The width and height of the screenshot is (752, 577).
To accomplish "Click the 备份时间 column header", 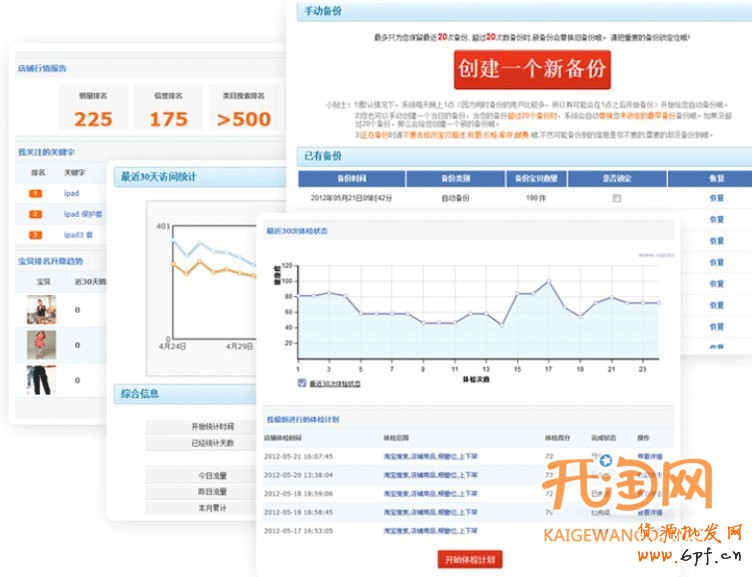I will [352, 179].
